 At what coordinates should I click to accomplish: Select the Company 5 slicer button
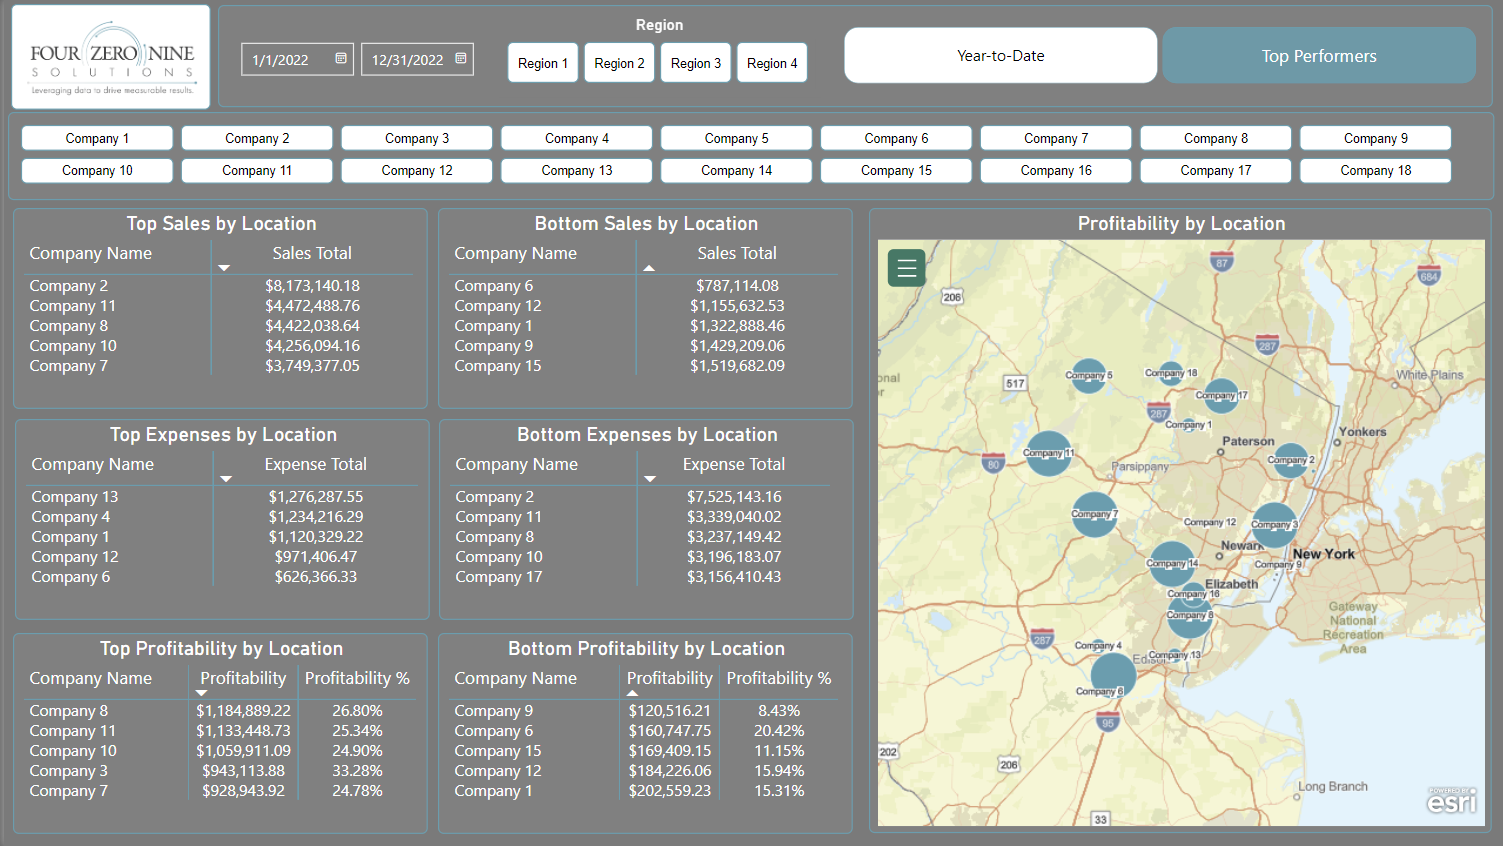click(x=736, y=138)
